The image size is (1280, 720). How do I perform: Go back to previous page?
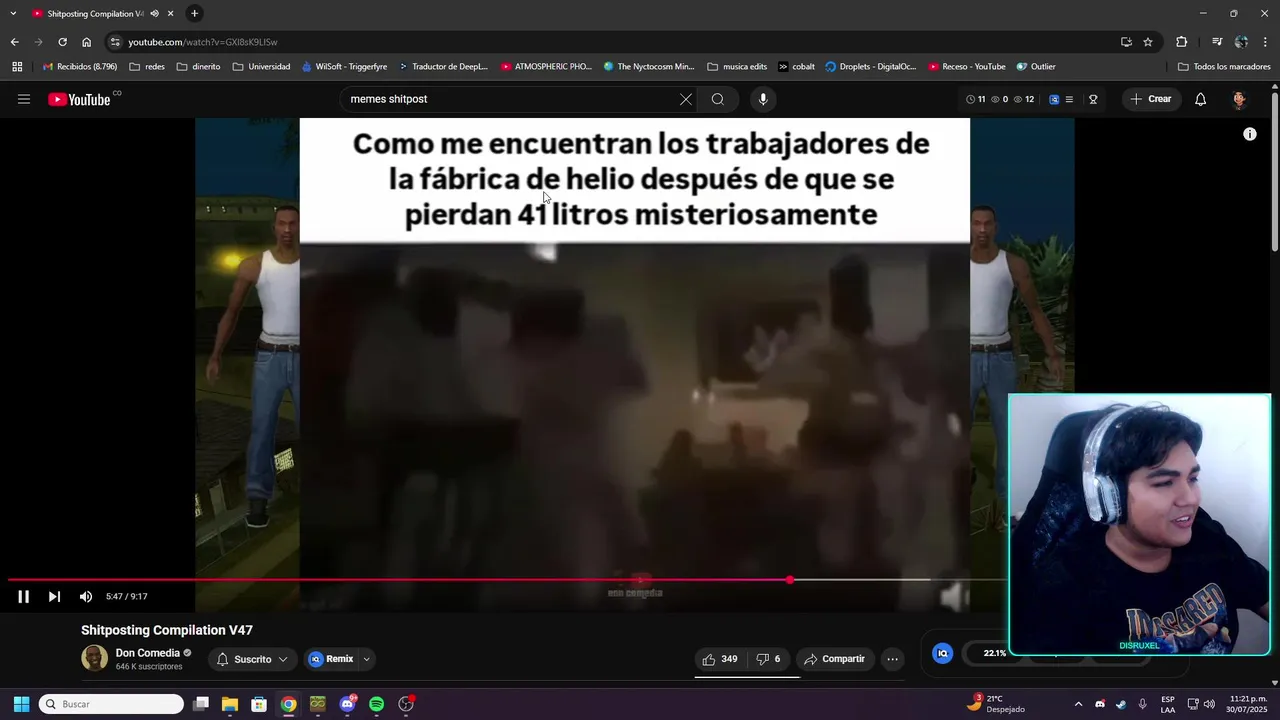tap(14, 42)
